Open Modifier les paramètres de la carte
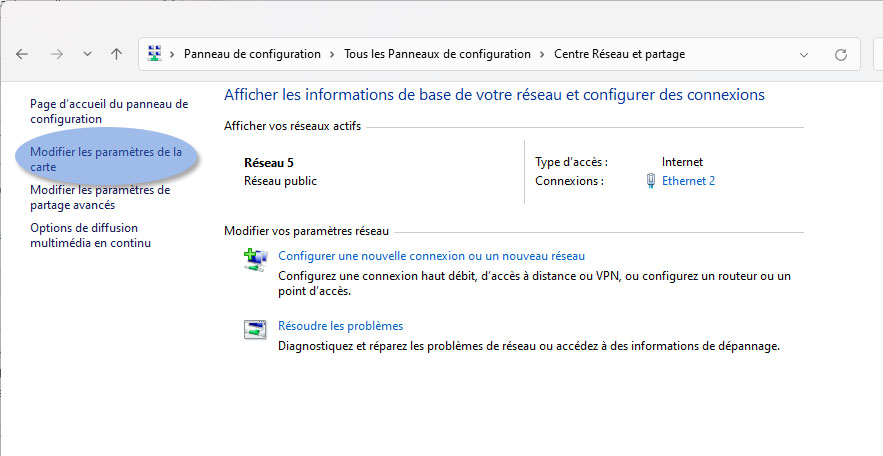883x456 pixels. coord(106,159)
